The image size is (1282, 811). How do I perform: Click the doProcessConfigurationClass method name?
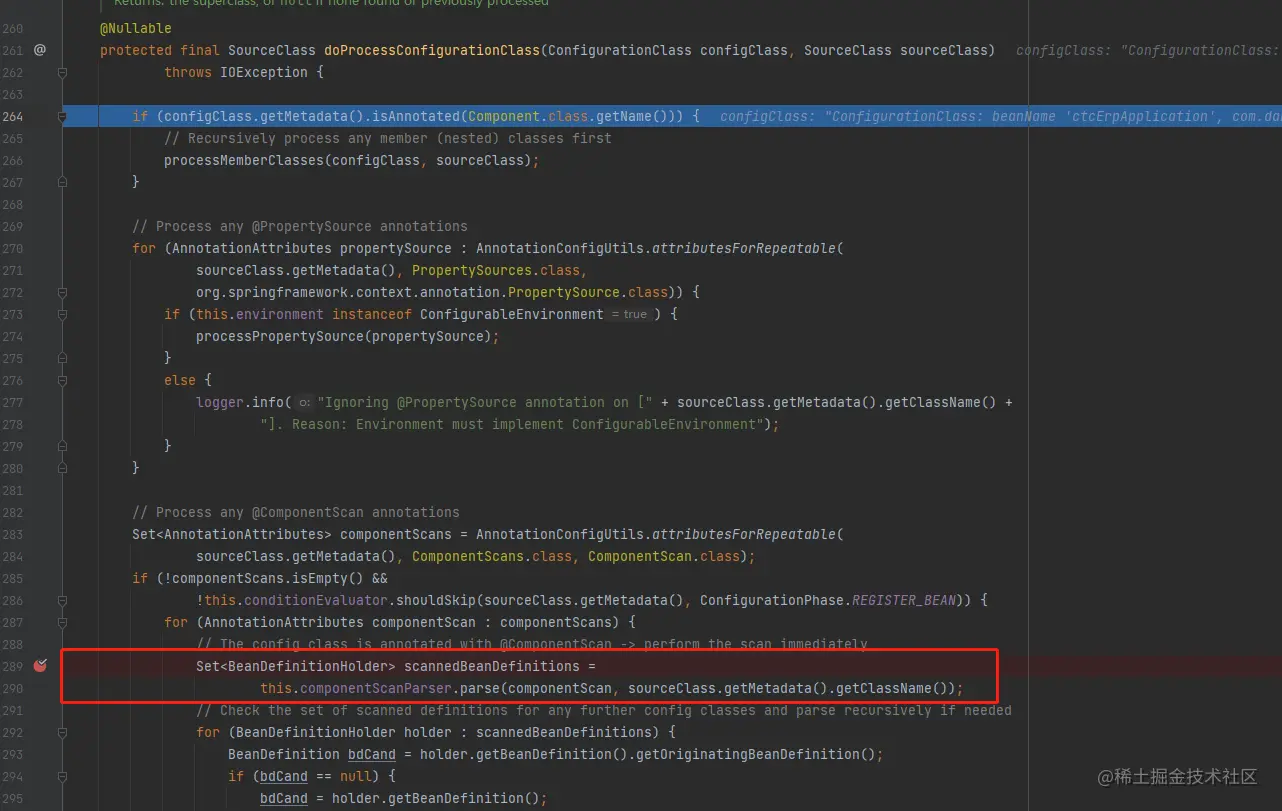click(432, 50)
